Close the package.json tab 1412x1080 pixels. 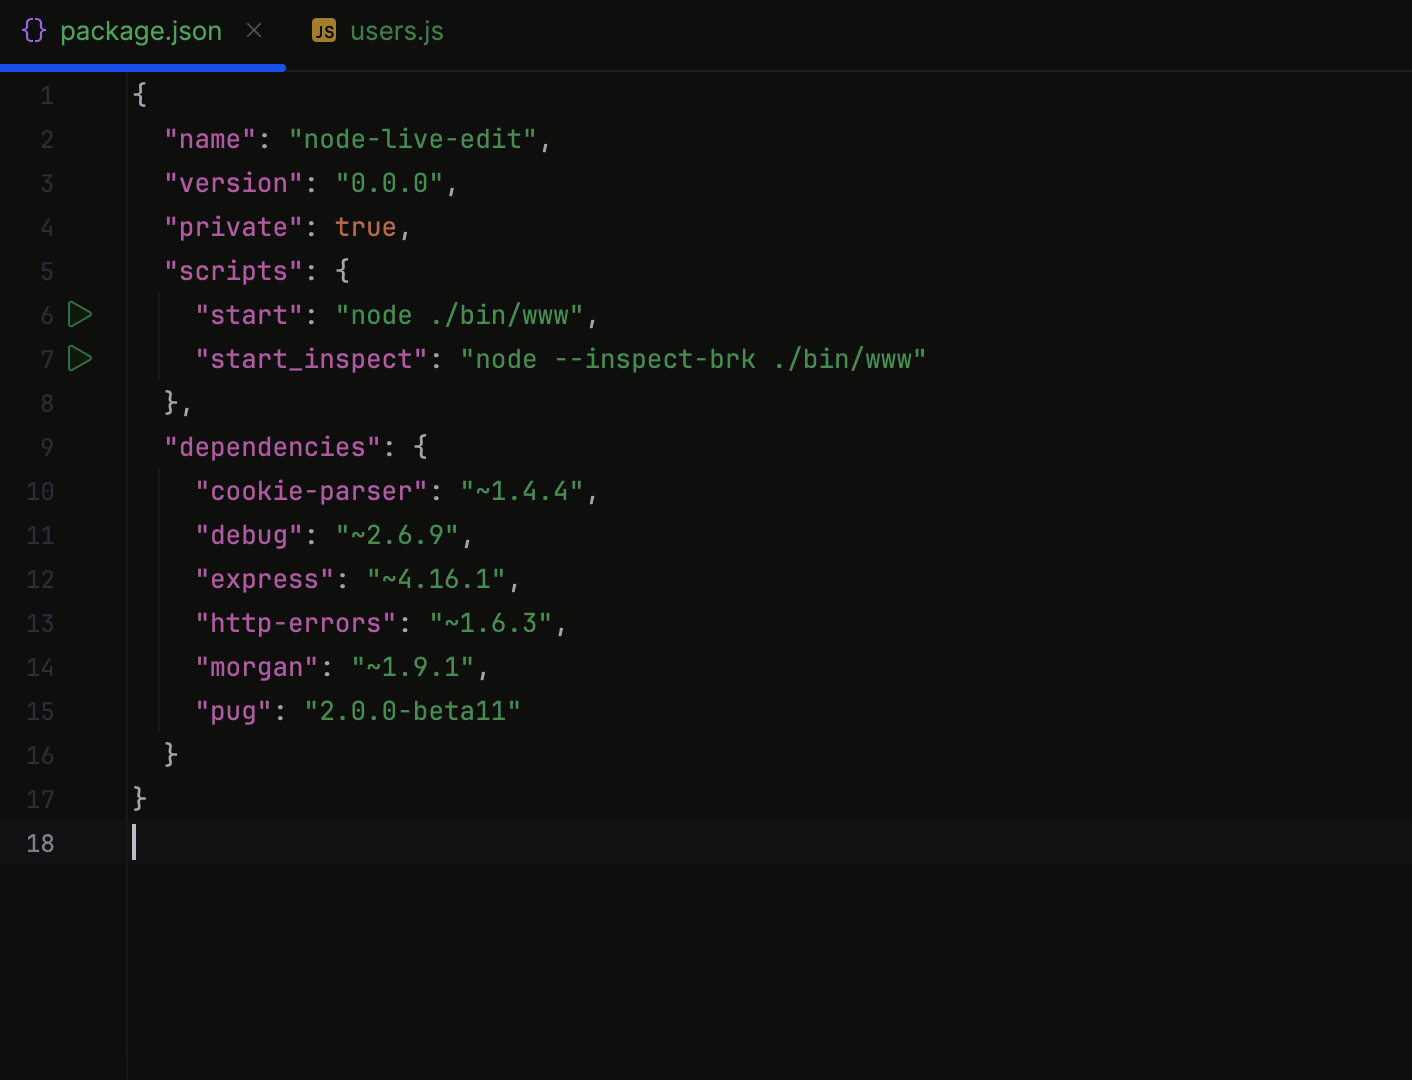pyautogui.click(x=253, y=31)
